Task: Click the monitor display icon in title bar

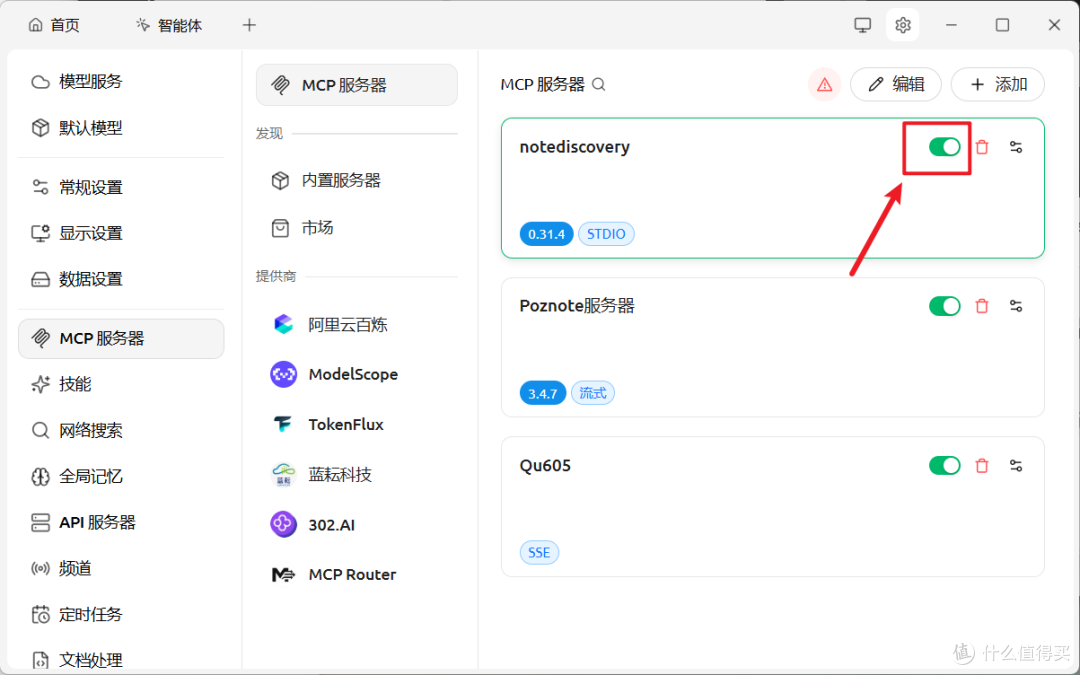Action: (x=862, y=25)
